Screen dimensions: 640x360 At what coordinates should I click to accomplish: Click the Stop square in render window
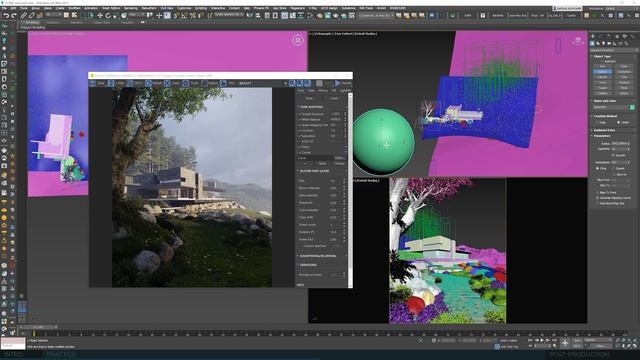(319, 83)
